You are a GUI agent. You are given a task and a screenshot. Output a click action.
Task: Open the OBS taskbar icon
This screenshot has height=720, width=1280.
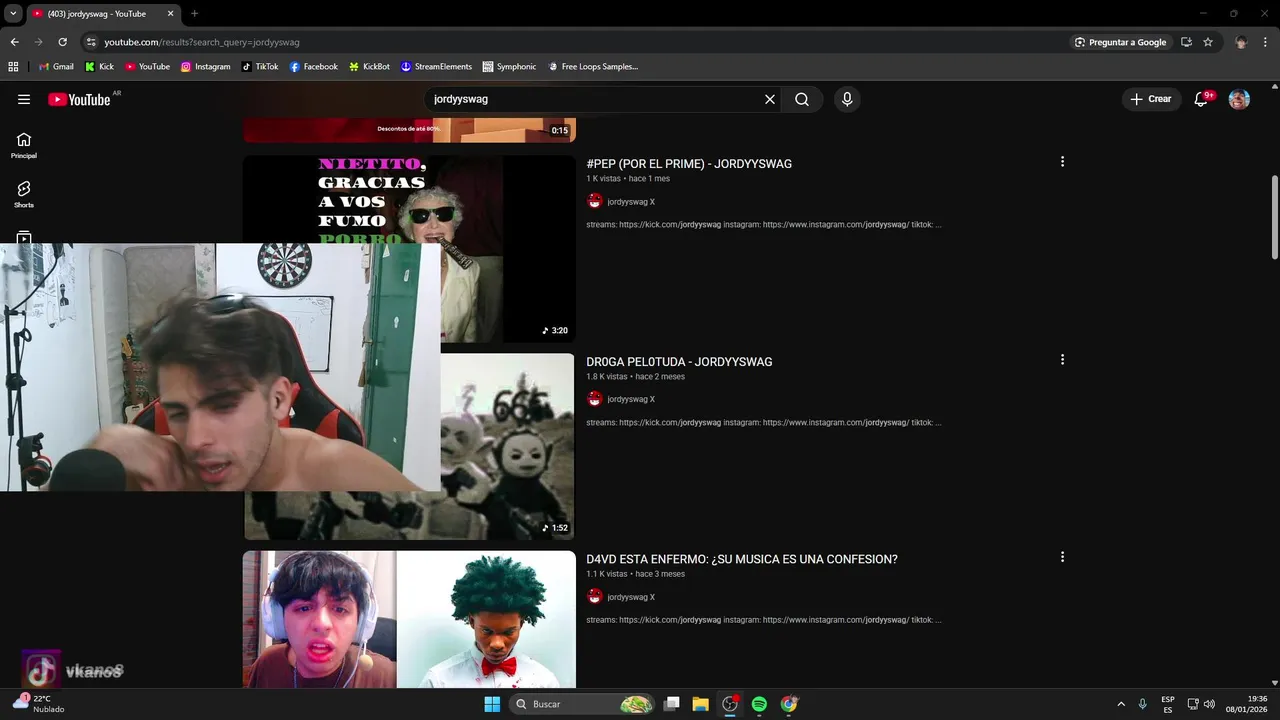[730, 704]
